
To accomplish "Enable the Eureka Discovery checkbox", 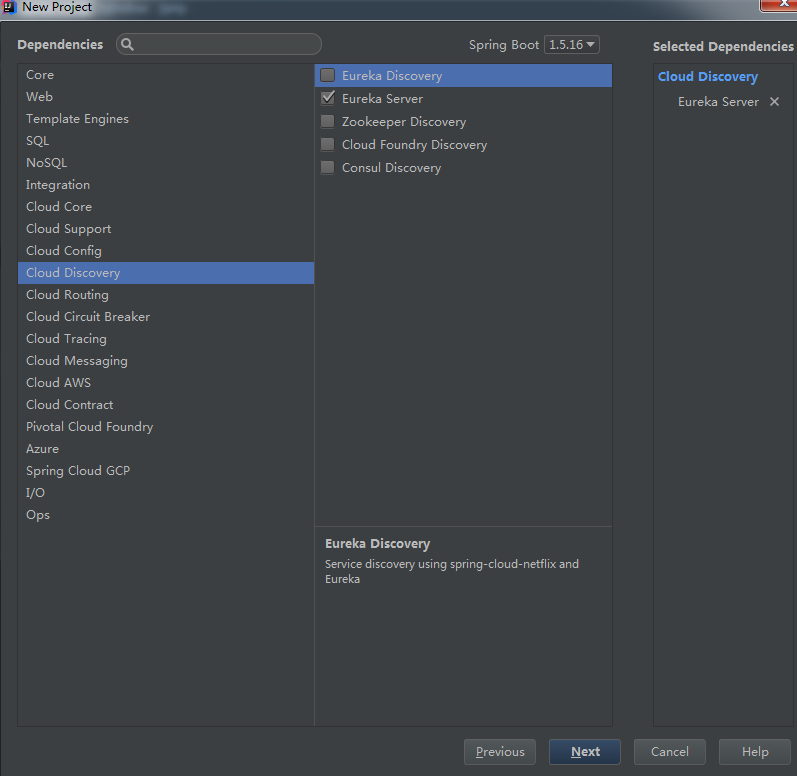I will click(328, 75).
